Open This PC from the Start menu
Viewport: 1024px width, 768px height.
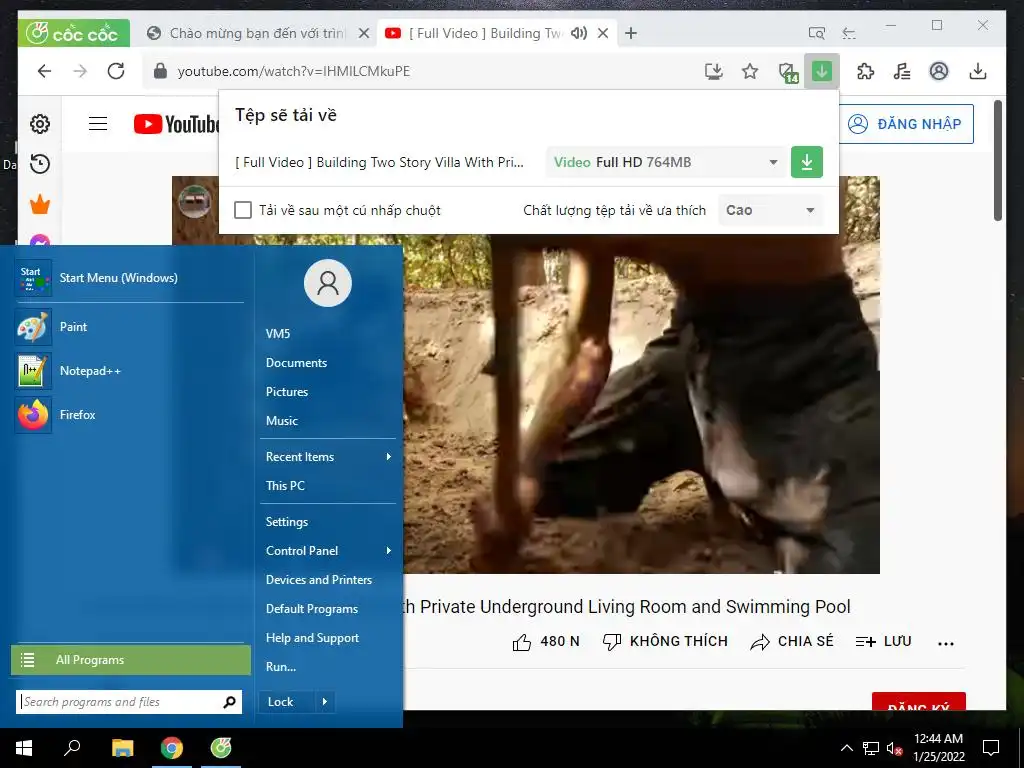click(x=285, y=485)
